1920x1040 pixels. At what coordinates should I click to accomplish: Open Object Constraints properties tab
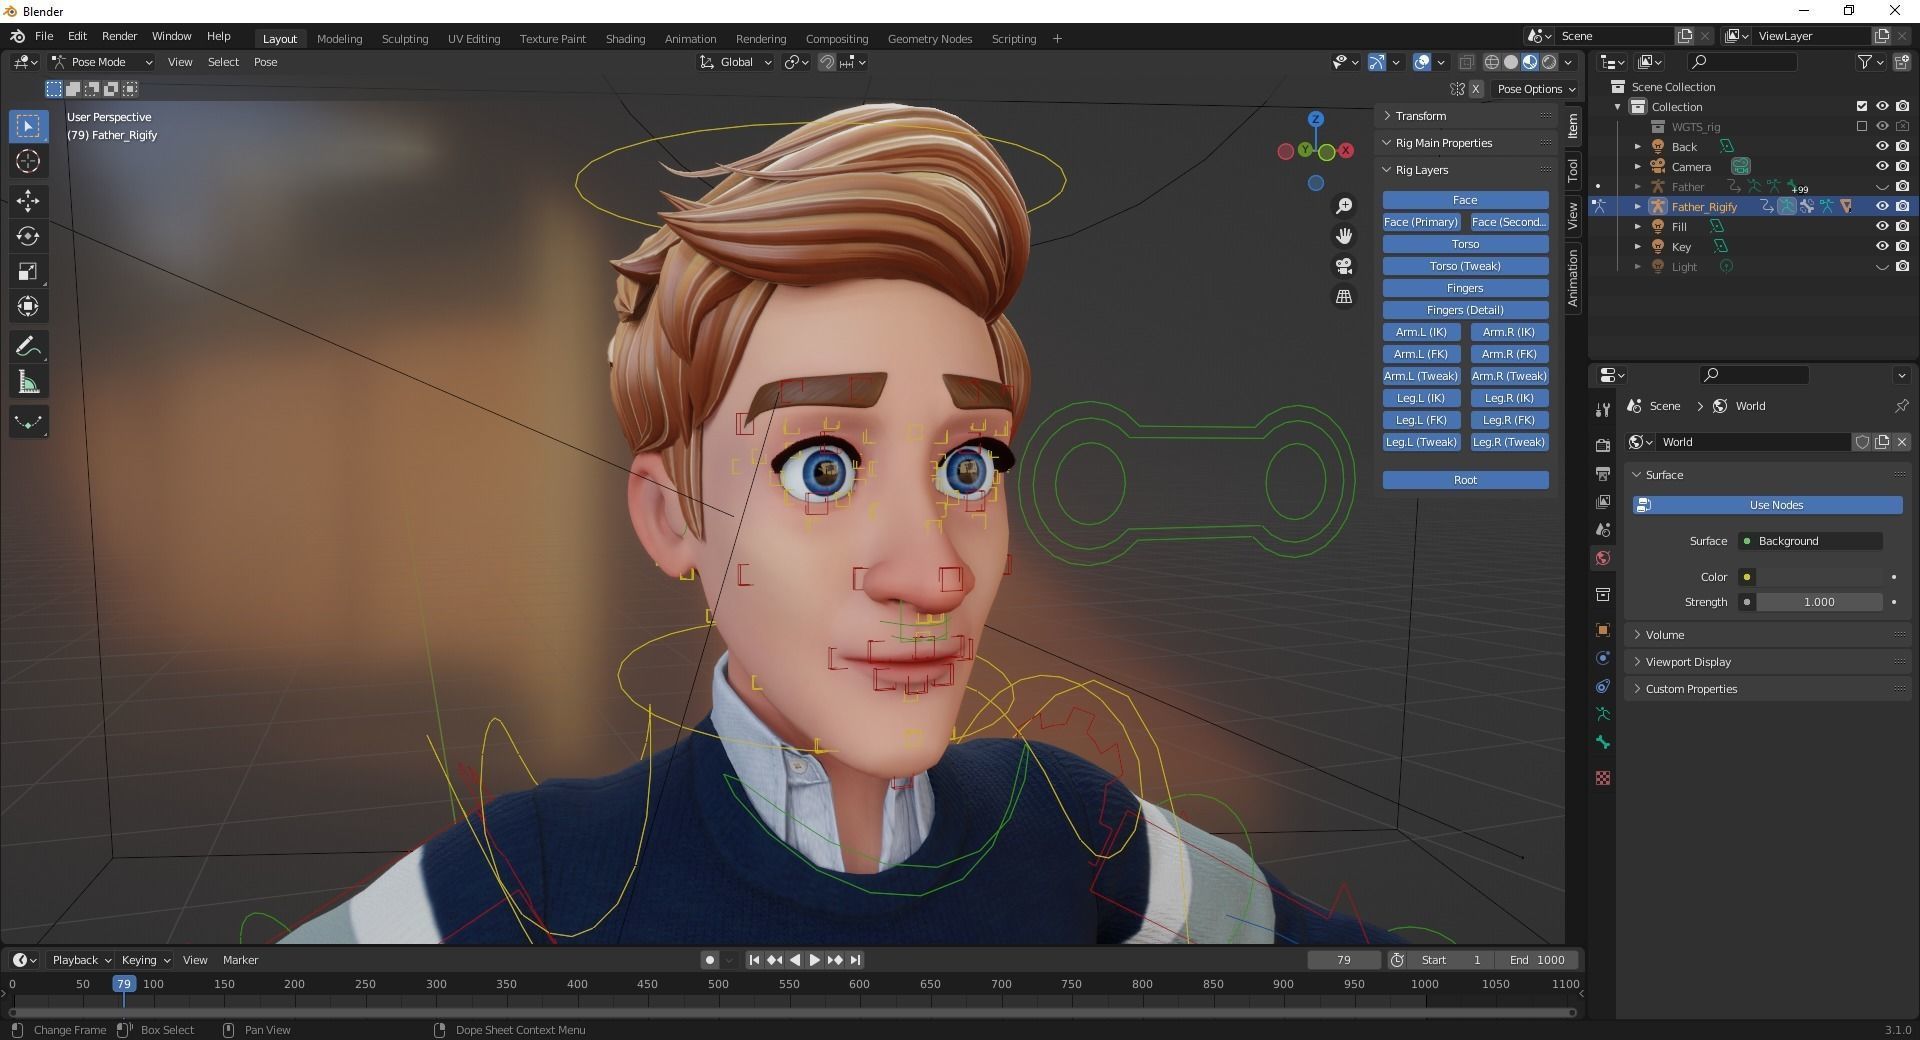(1603, 686)
